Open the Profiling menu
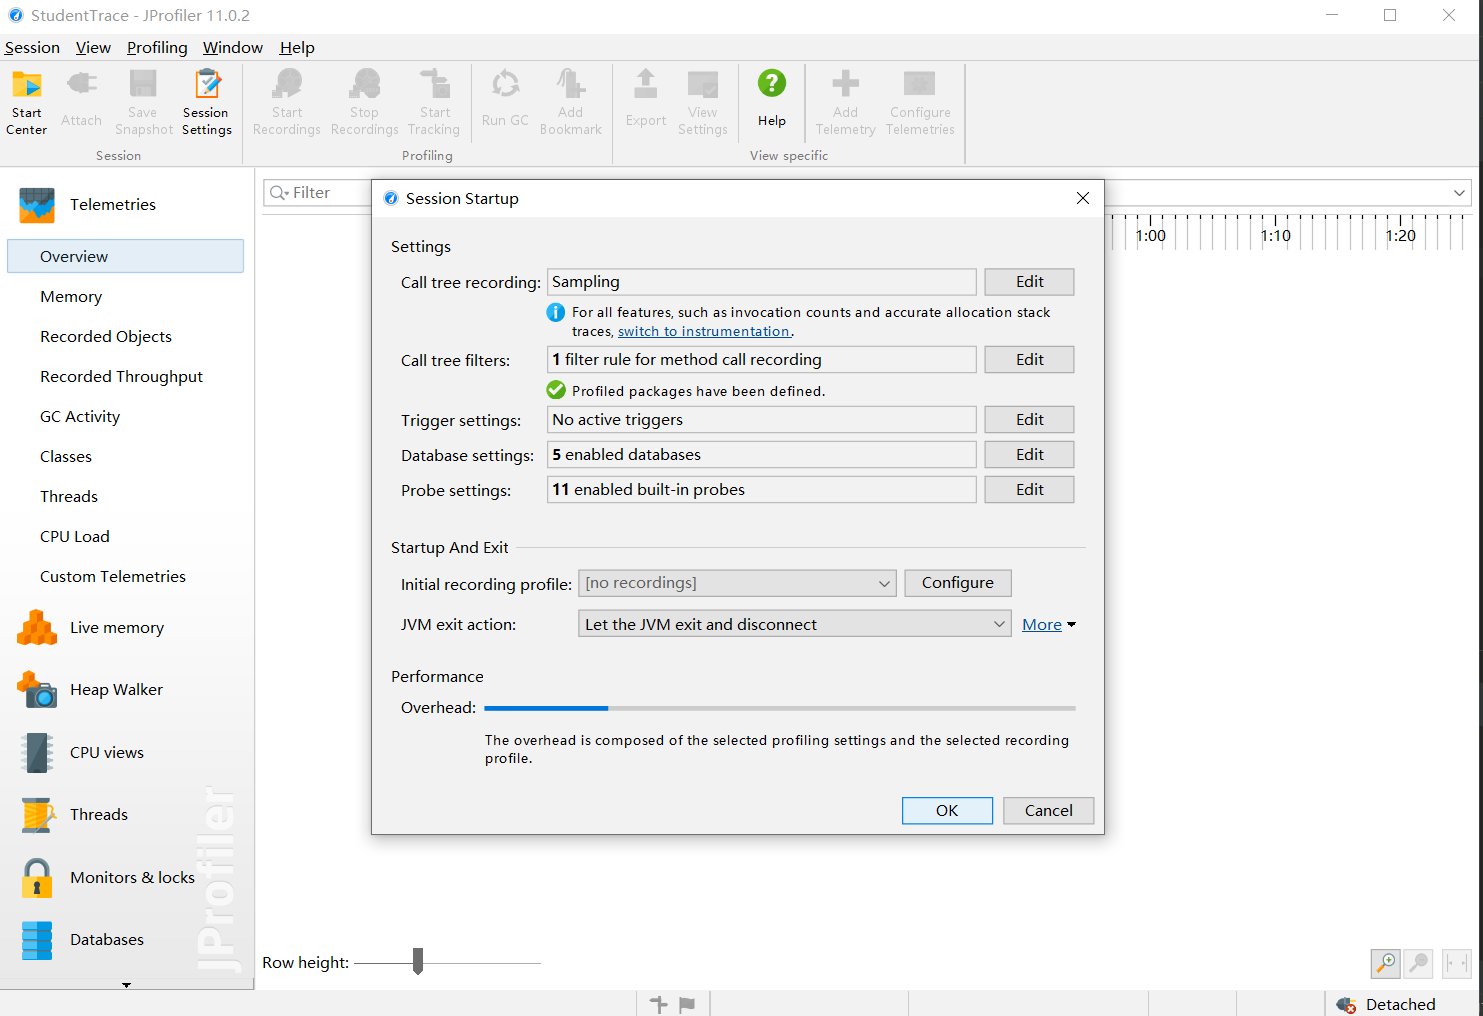Viewport: 1483px width, 1016px height. (157, 48)
